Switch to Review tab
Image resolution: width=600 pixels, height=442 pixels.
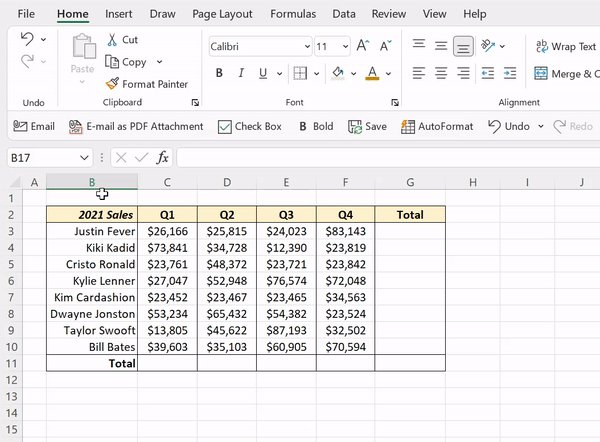tap(389, 14)
